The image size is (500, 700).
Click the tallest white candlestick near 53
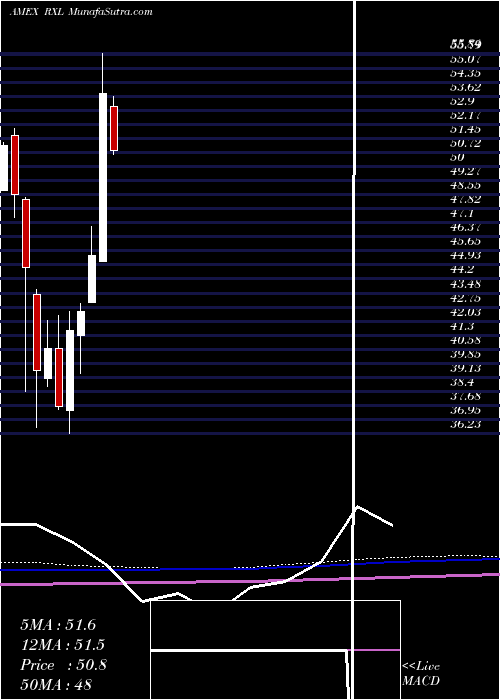tap(103, 177)
